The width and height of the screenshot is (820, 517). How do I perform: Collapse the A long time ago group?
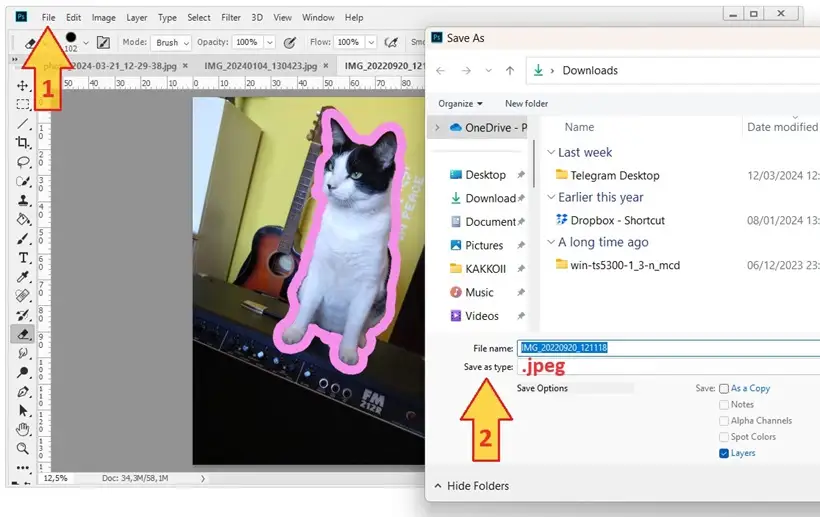click(x=551, y=242)
